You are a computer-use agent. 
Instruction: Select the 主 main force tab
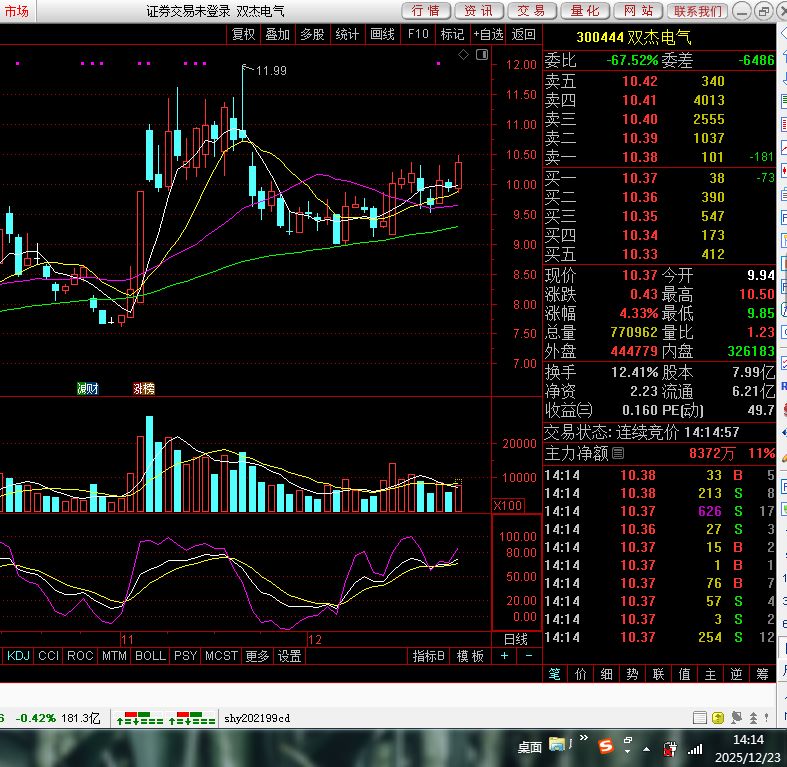click(x=710, y=674)
